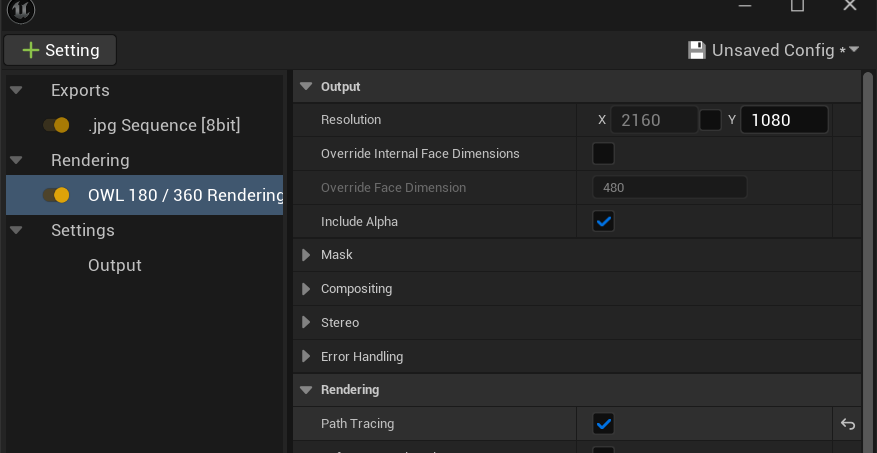Click the add Setting button

point(60,50)
